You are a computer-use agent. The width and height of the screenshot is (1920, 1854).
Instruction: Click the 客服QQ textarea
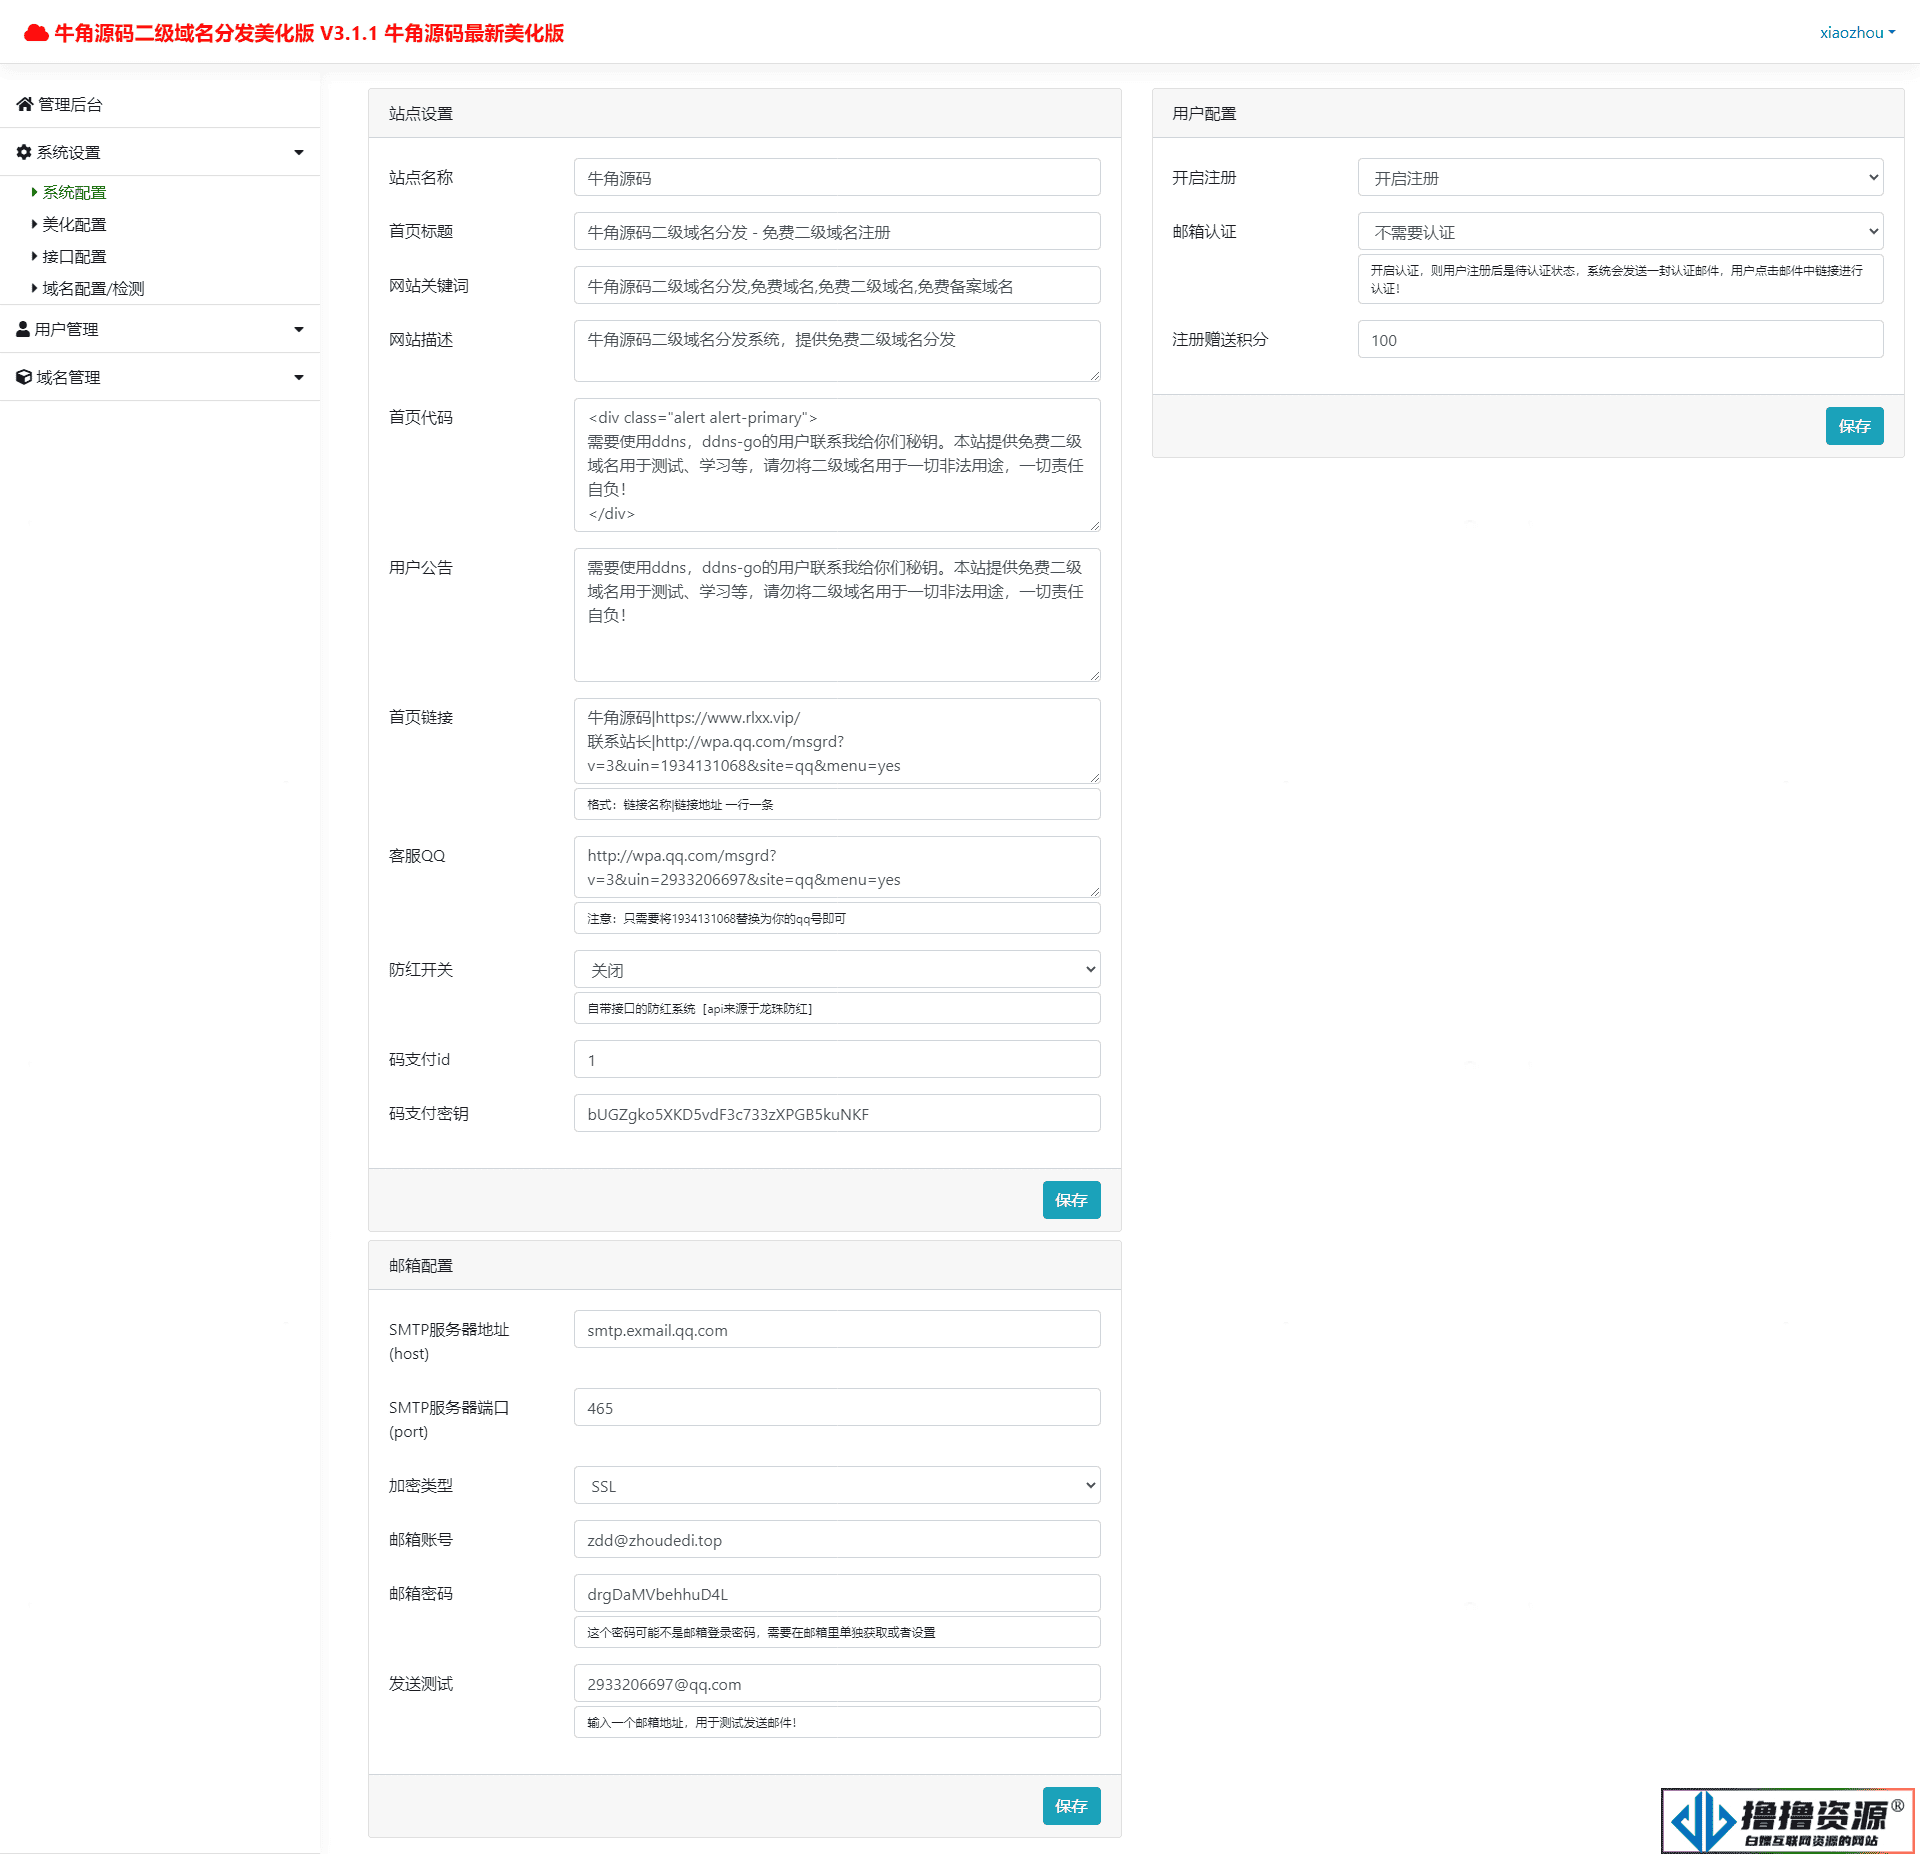coord(837,867)
